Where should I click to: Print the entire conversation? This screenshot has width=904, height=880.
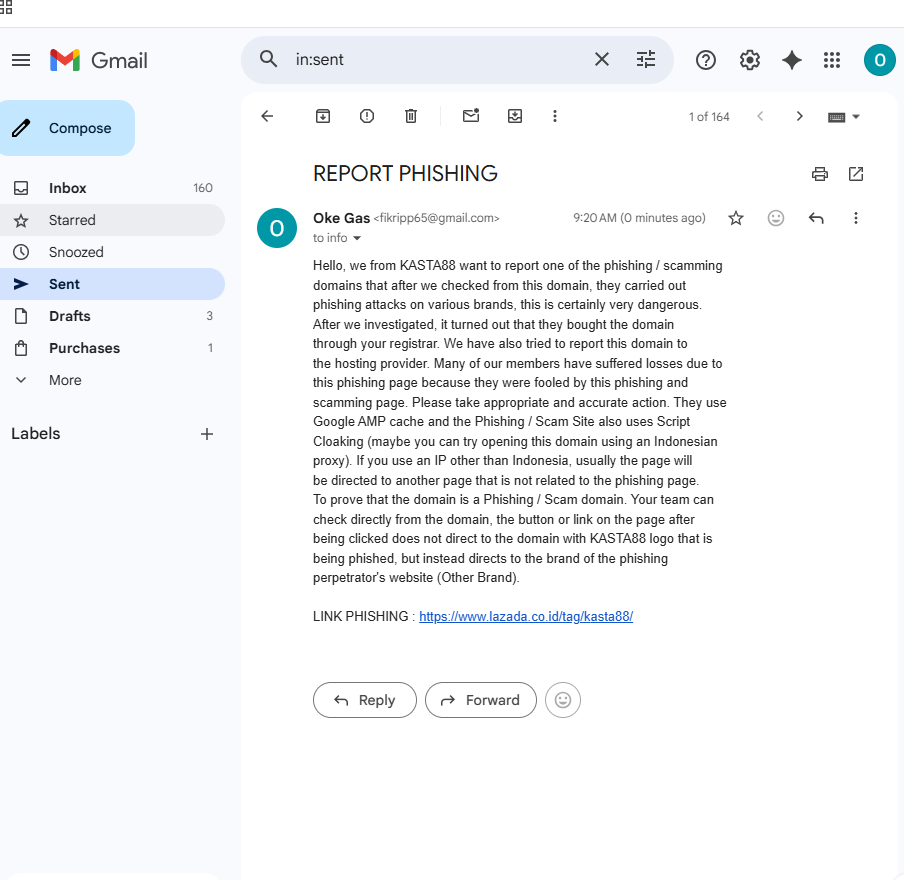(820, 174)
